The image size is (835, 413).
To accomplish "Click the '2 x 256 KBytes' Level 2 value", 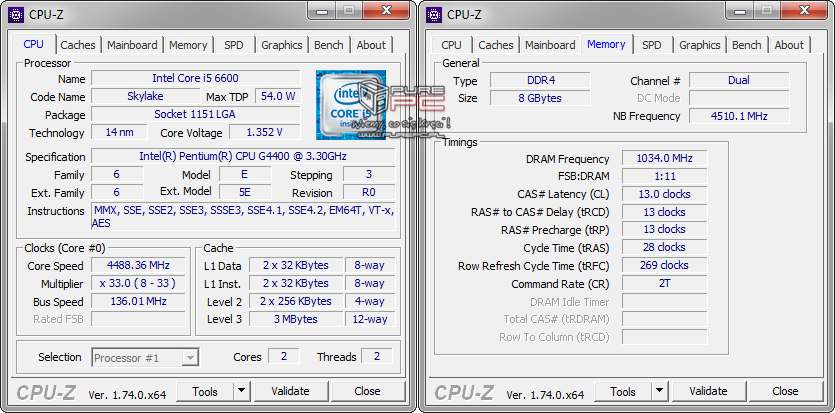I will point(296,301).
